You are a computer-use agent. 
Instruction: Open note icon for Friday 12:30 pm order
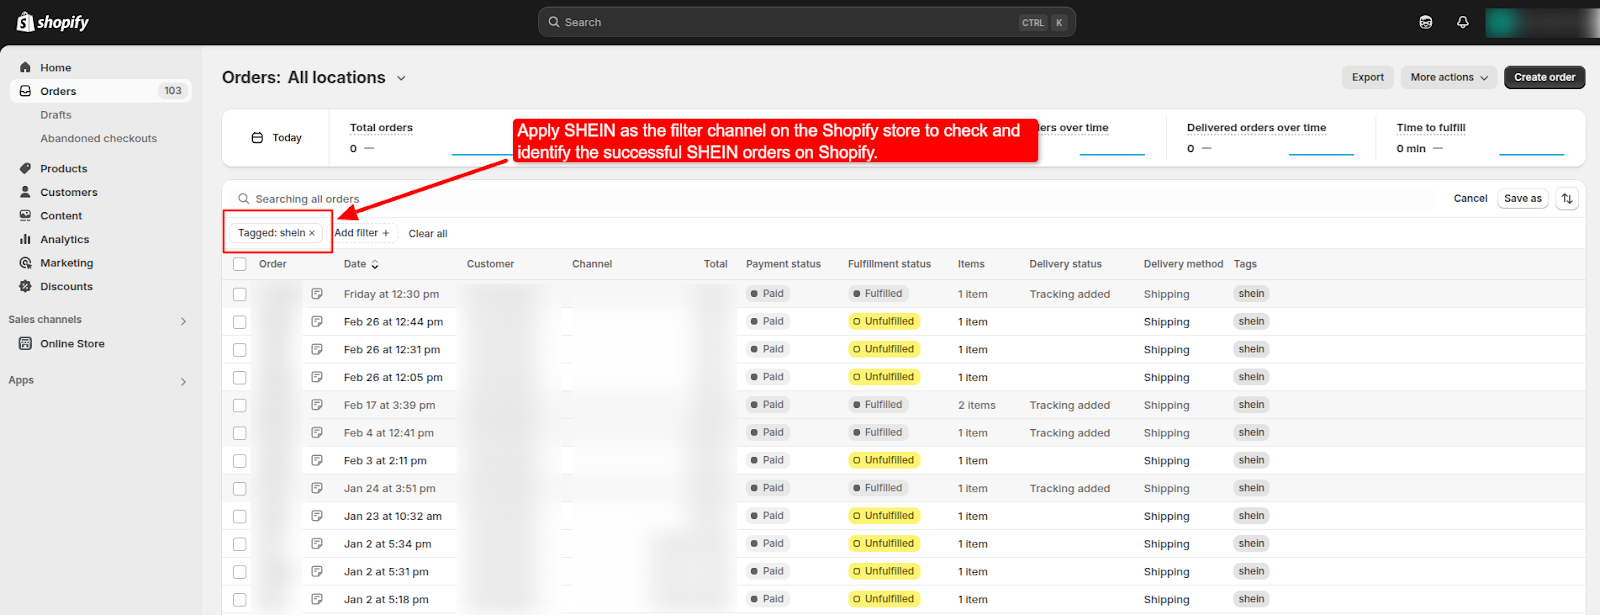pyautogui.click(x=317, y=294)
